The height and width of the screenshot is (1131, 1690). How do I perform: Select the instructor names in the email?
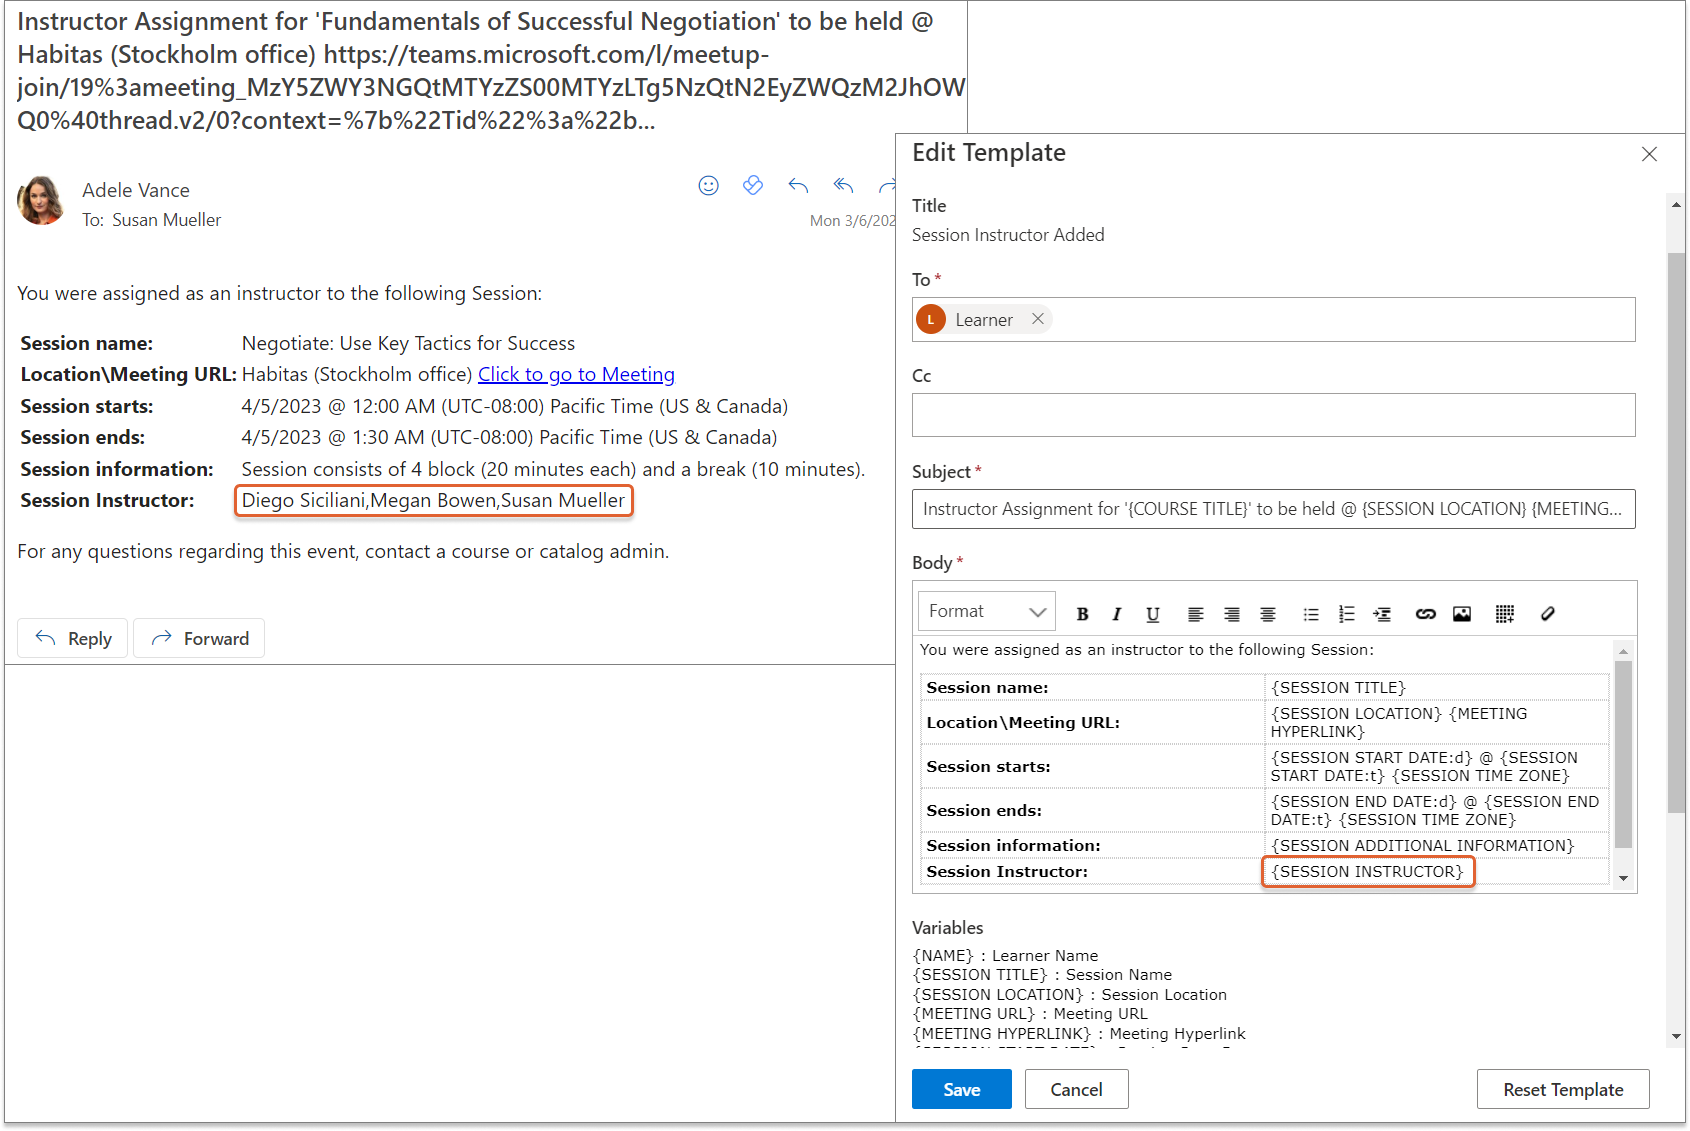coord(433,500)
